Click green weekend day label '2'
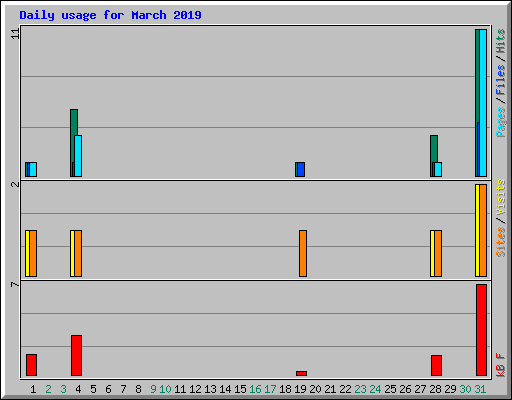Screen dimensions: 512x400 click(48, 389)
